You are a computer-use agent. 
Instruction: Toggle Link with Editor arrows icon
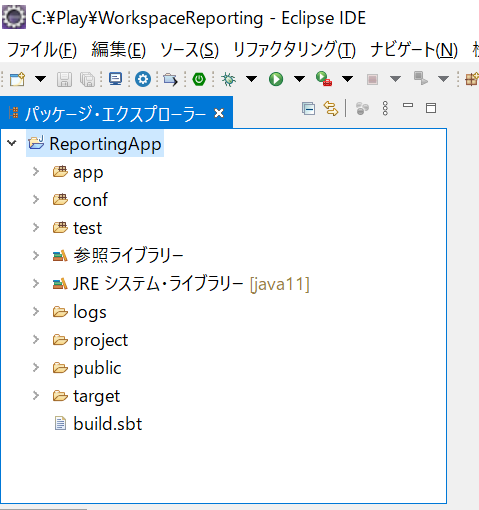coord(331,109)
